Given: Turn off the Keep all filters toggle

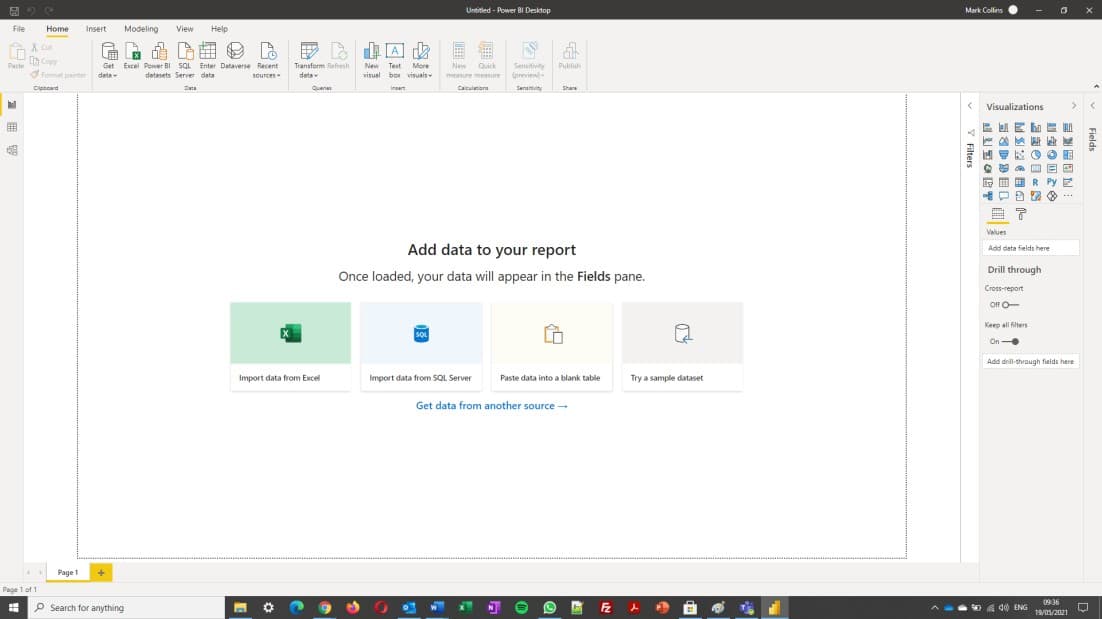Looking at the screenshot, I should click(1011, 341).
